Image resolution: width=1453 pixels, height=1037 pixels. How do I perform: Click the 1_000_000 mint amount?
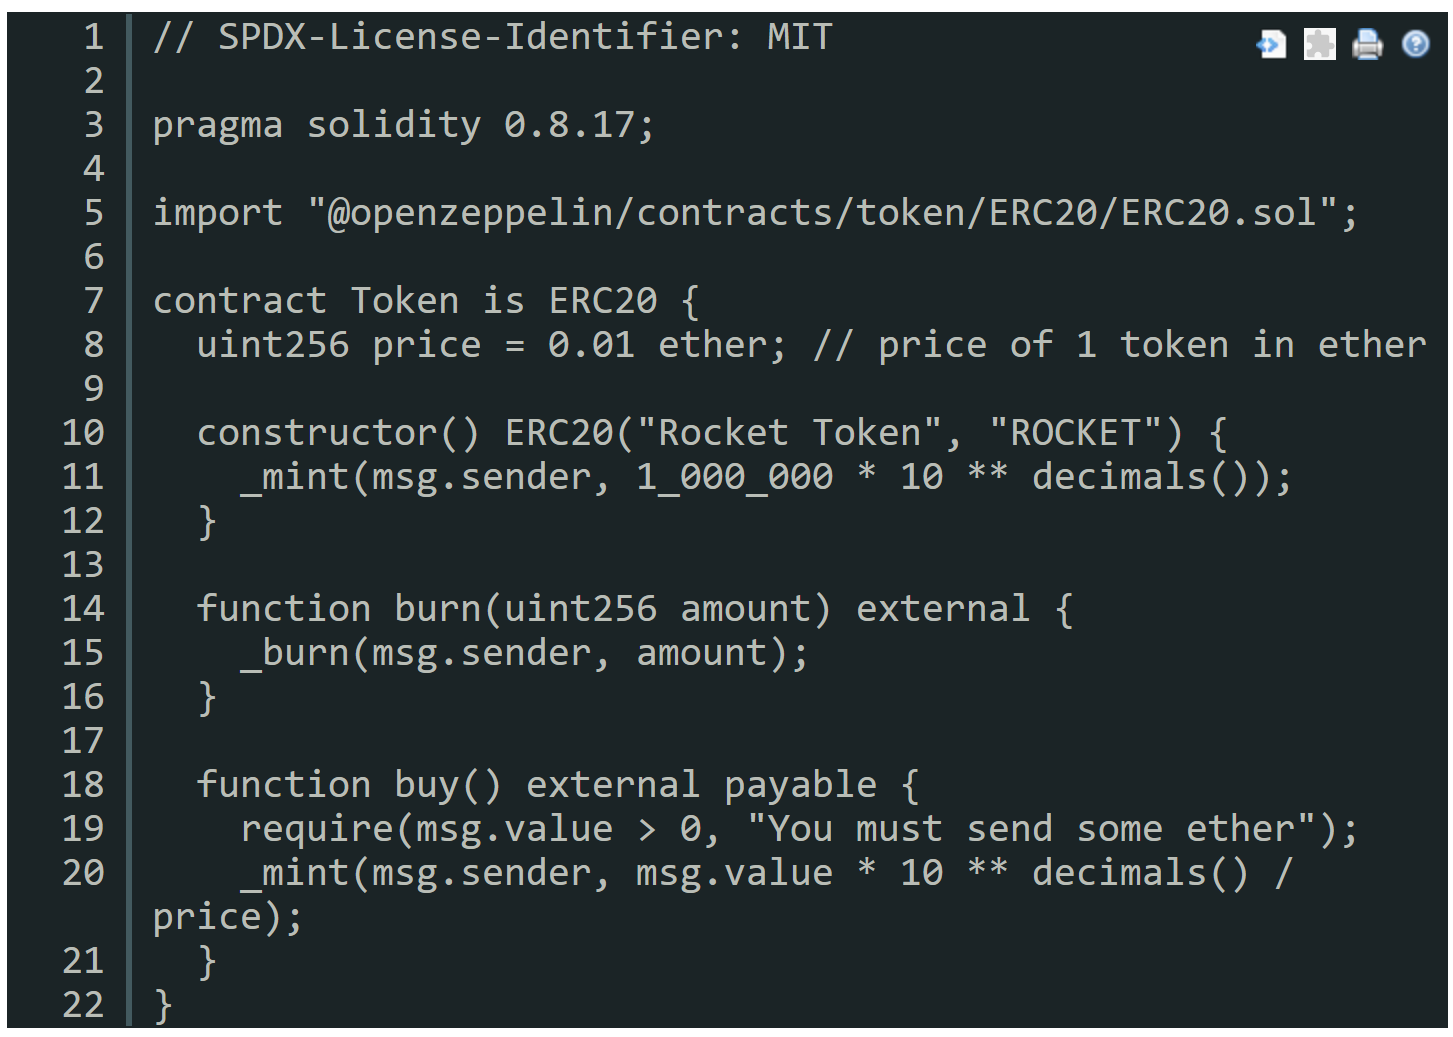[734, 477]
